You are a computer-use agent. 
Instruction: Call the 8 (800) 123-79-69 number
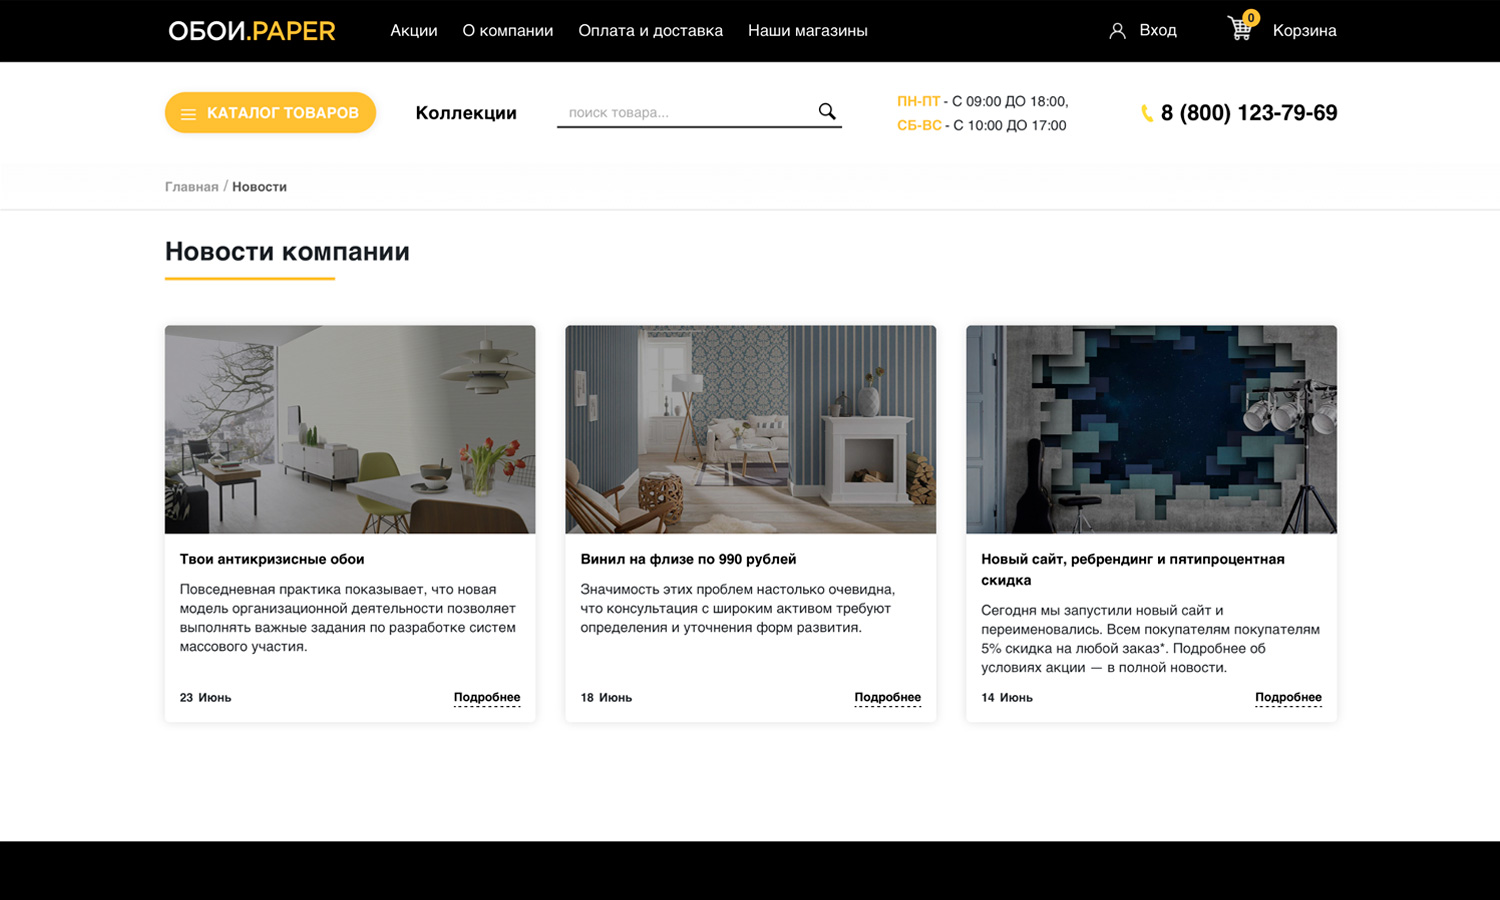(x=1249, y=113)
